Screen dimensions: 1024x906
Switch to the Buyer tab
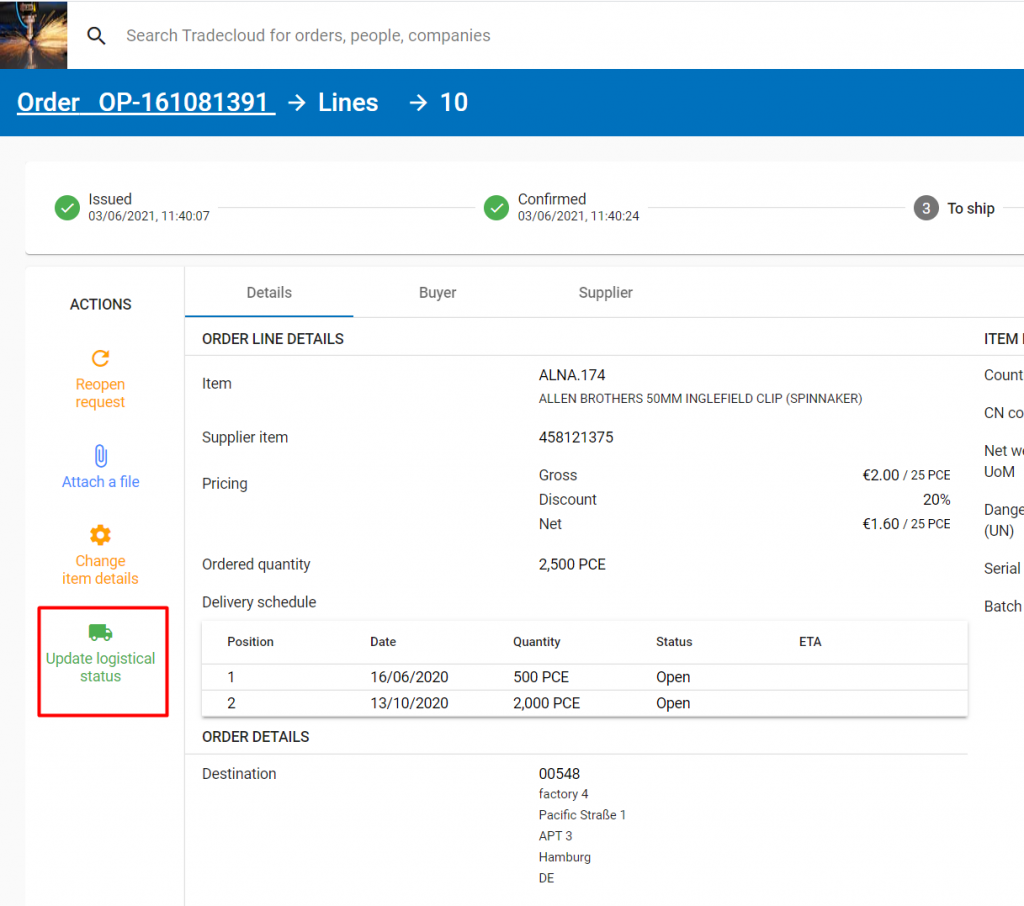438,293
